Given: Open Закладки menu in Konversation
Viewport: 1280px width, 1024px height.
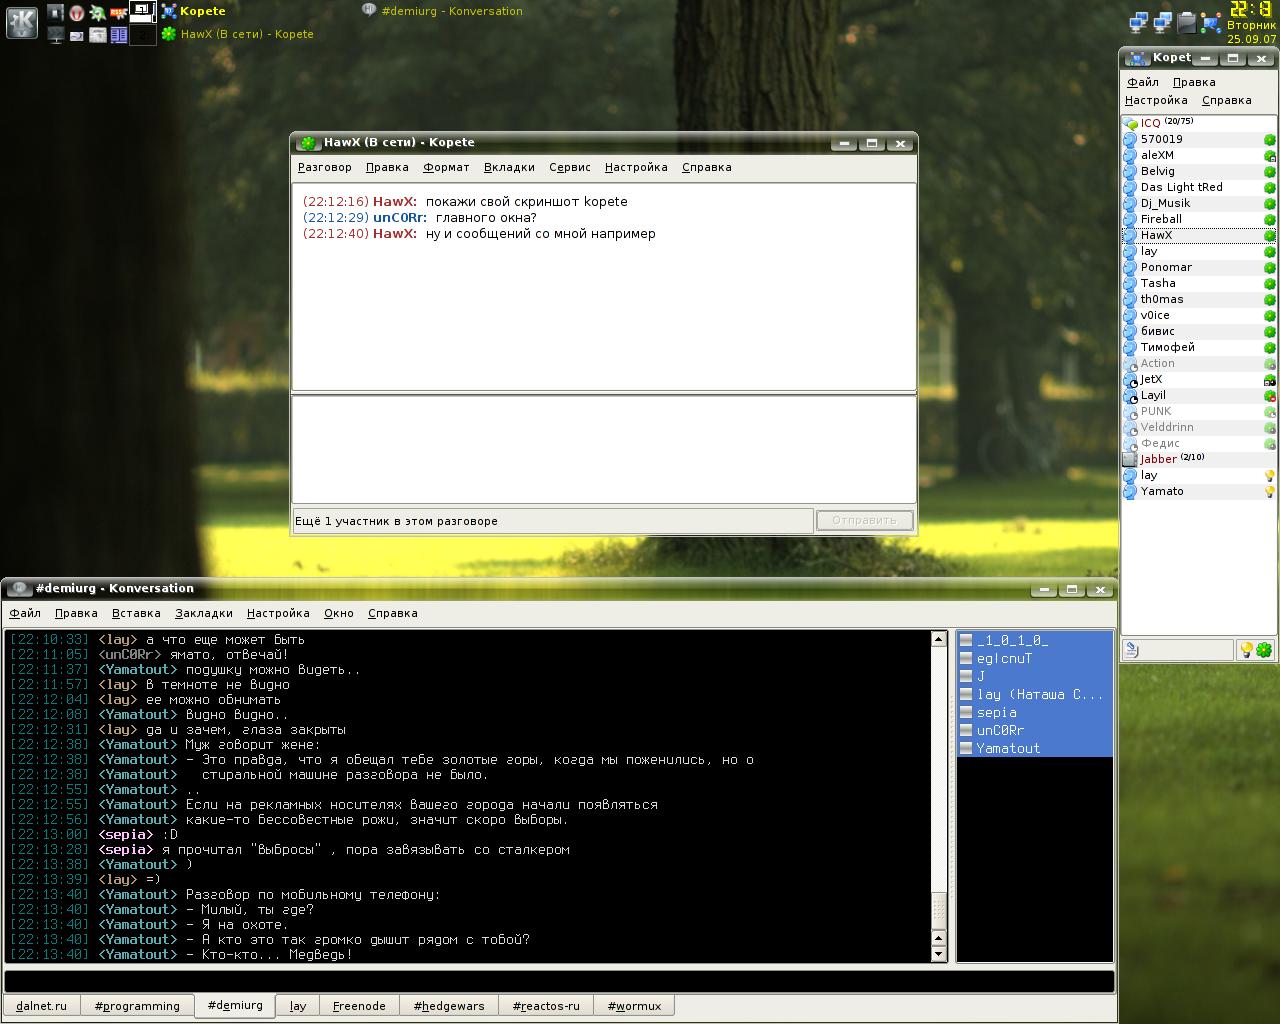Looking at the screenshot, I should pos(203,613).
